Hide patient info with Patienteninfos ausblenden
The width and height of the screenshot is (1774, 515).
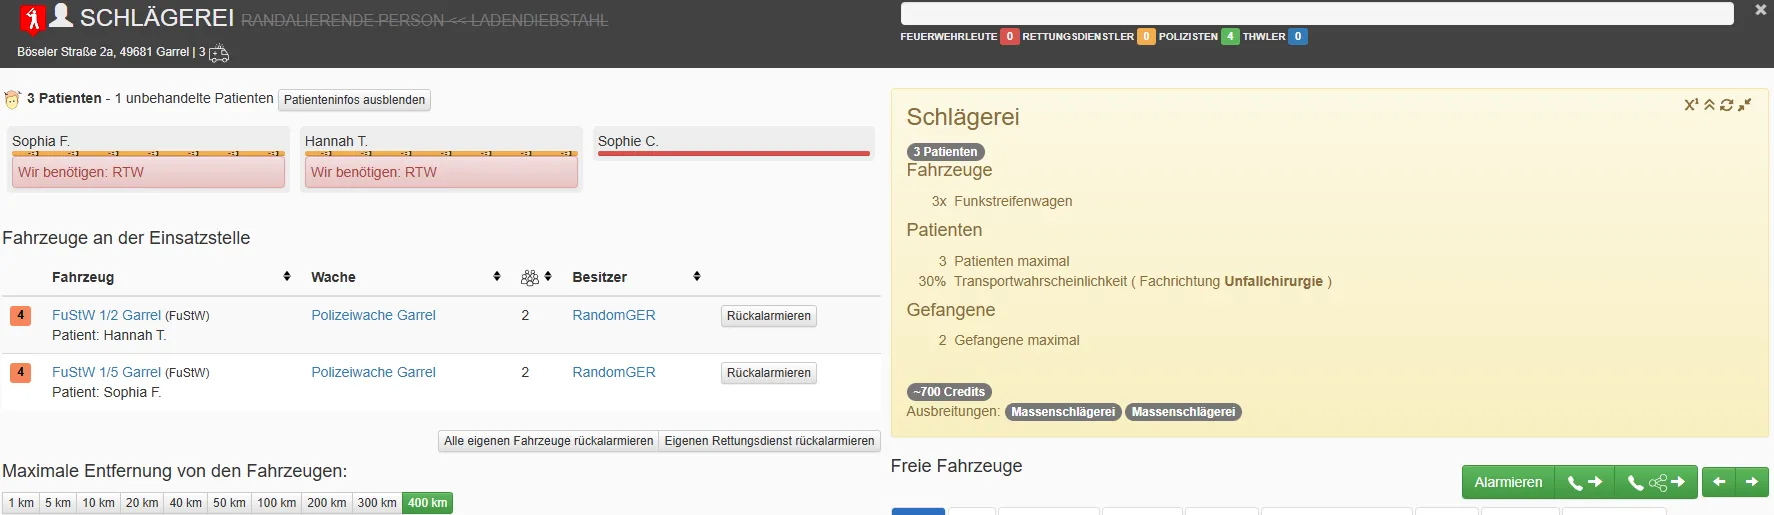pyautogui.click(x=354, y=100)
